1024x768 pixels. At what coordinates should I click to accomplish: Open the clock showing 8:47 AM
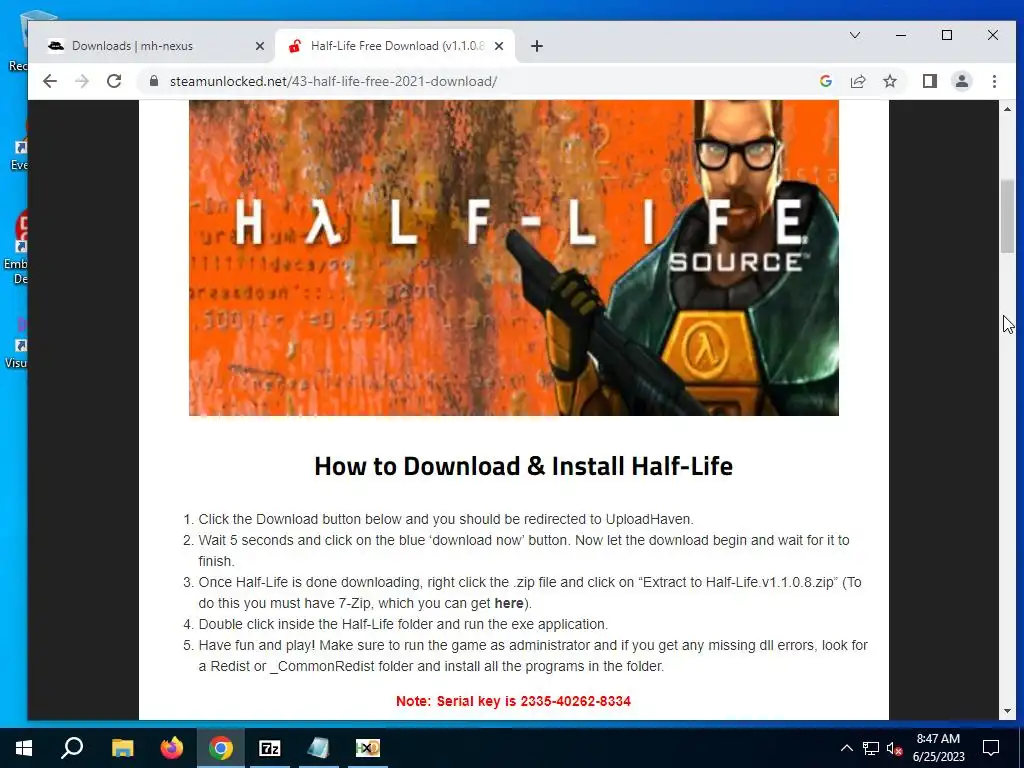coord(938,748)
